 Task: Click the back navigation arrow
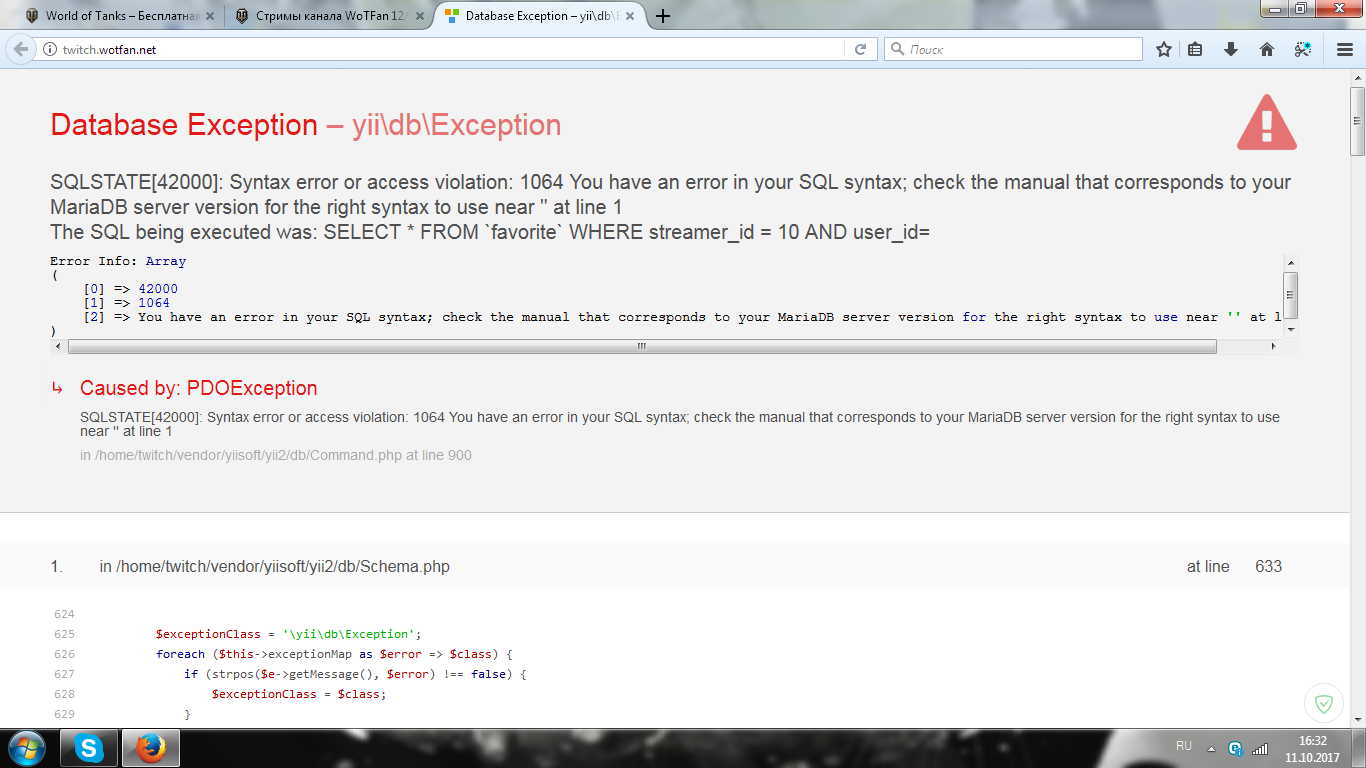coord(21,49)
